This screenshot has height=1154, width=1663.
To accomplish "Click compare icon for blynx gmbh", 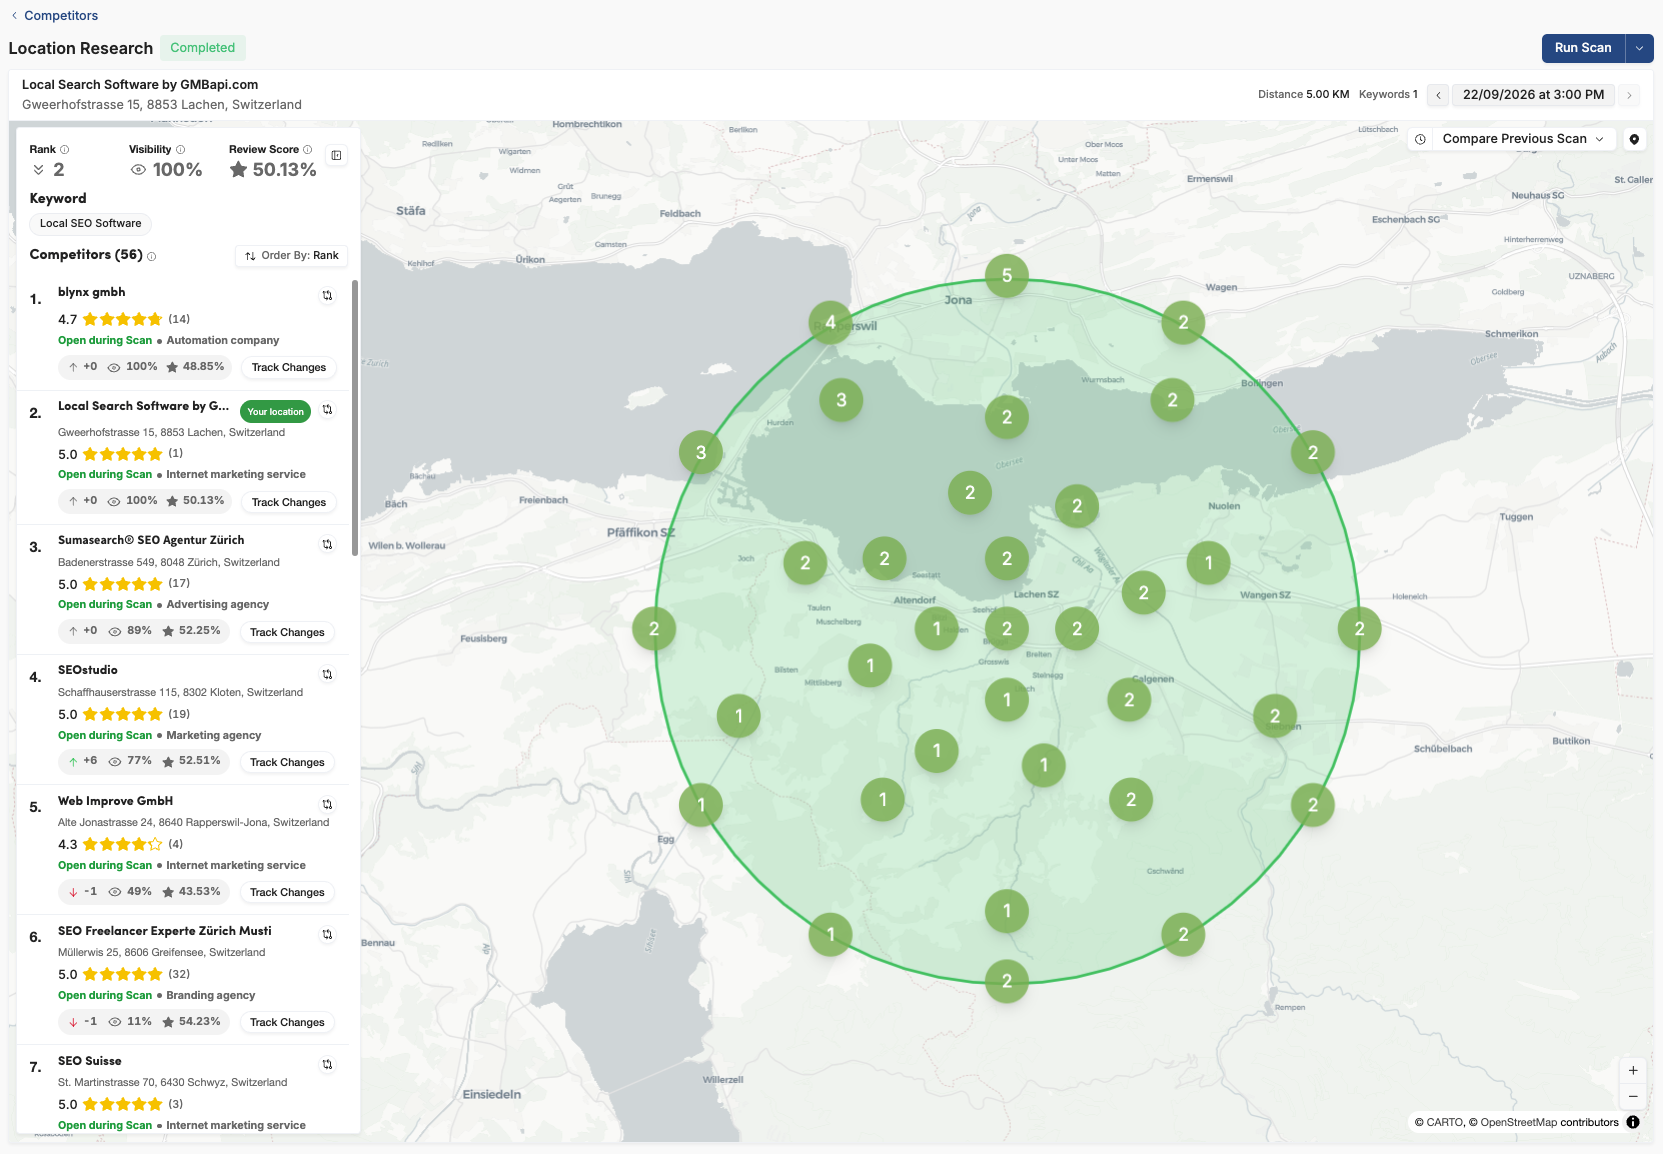I will (327, 296).
